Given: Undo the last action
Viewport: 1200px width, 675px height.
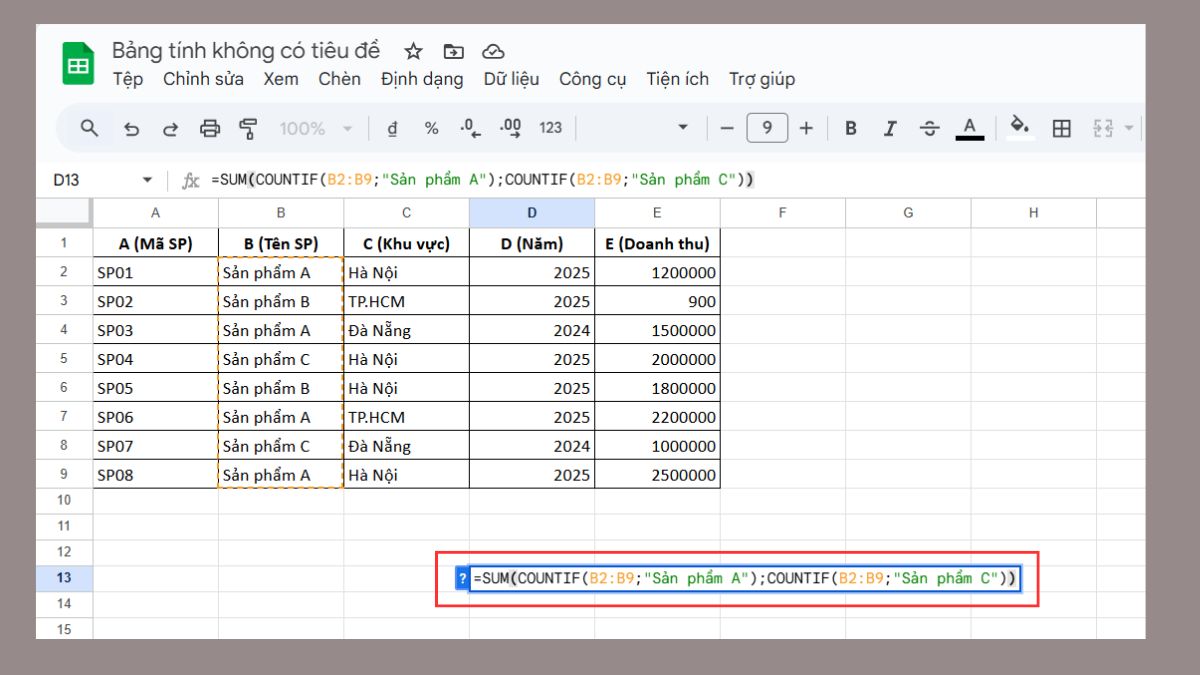Looking at the screenshot, I should 131,128.
